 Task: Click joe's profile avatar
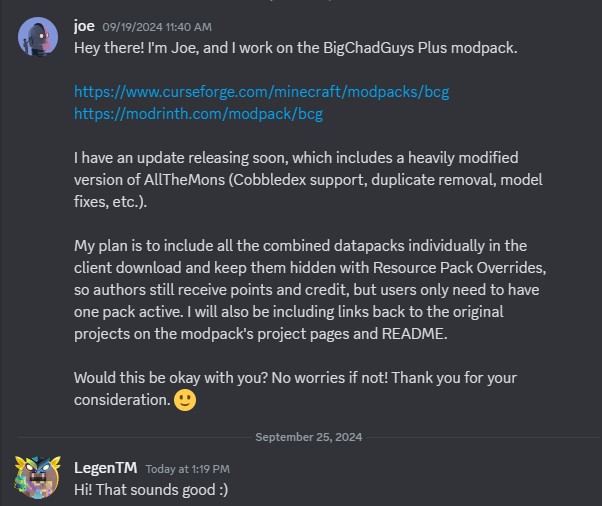38,37
